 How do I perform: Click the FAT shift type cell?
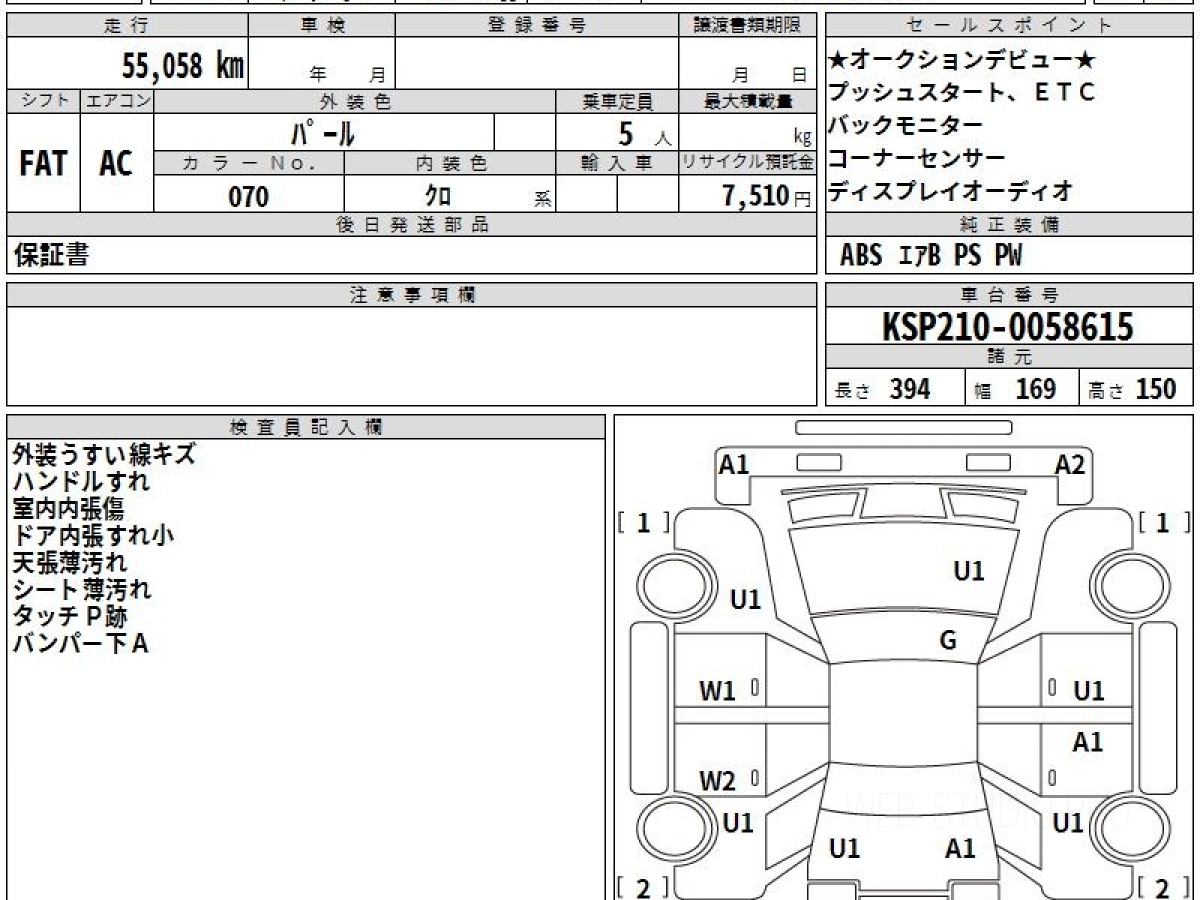43,164
